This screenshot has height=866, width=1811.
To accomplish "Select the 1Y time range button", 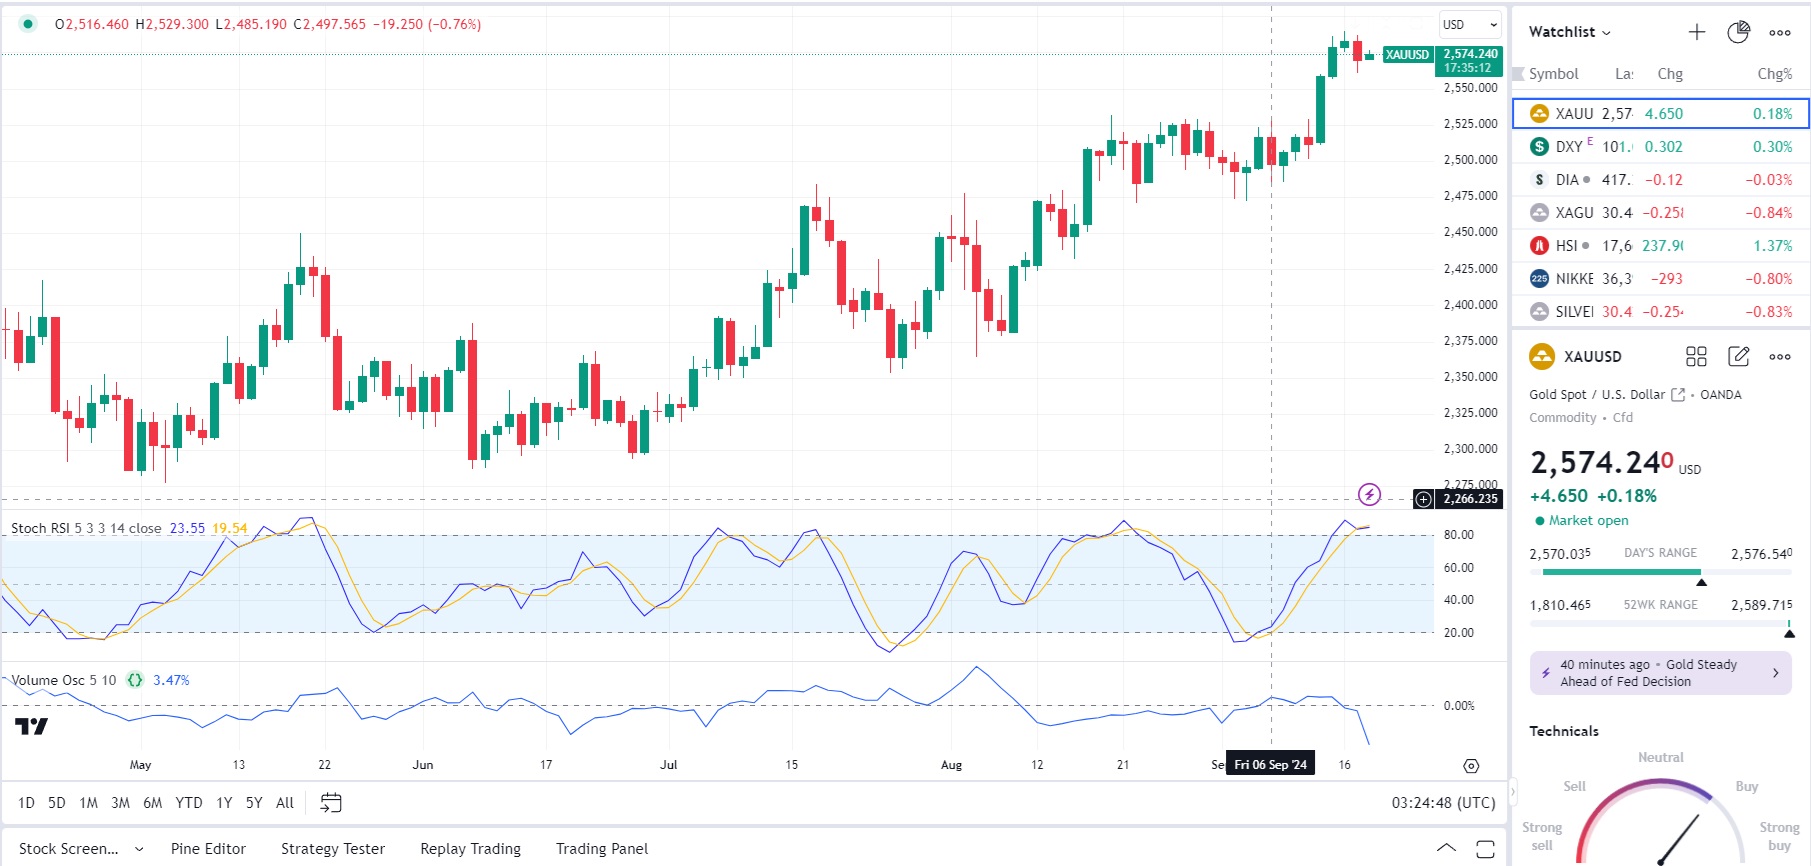I will tap(224, 803).
